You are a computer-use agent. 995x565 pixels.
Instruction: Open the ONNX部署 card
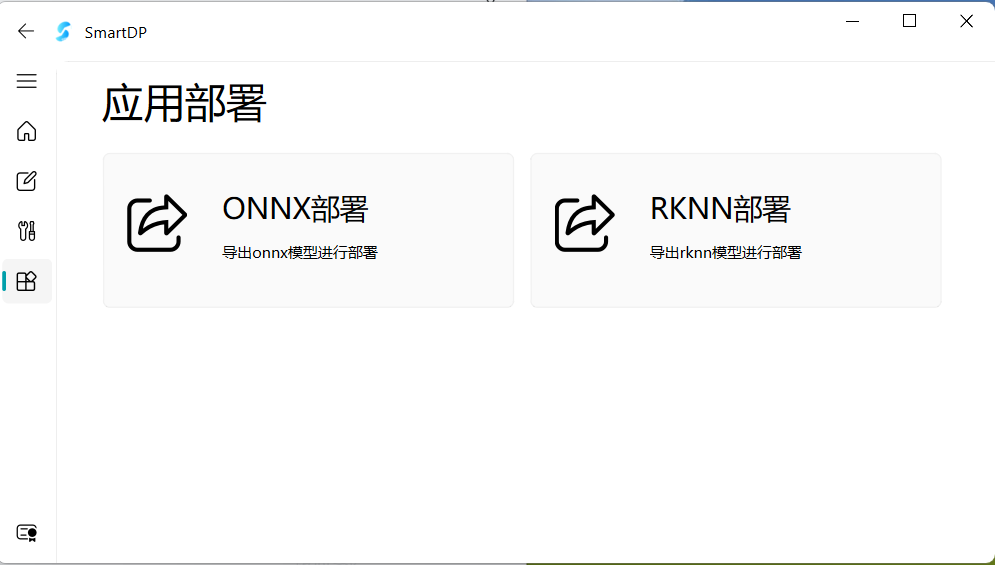(308, 230)
